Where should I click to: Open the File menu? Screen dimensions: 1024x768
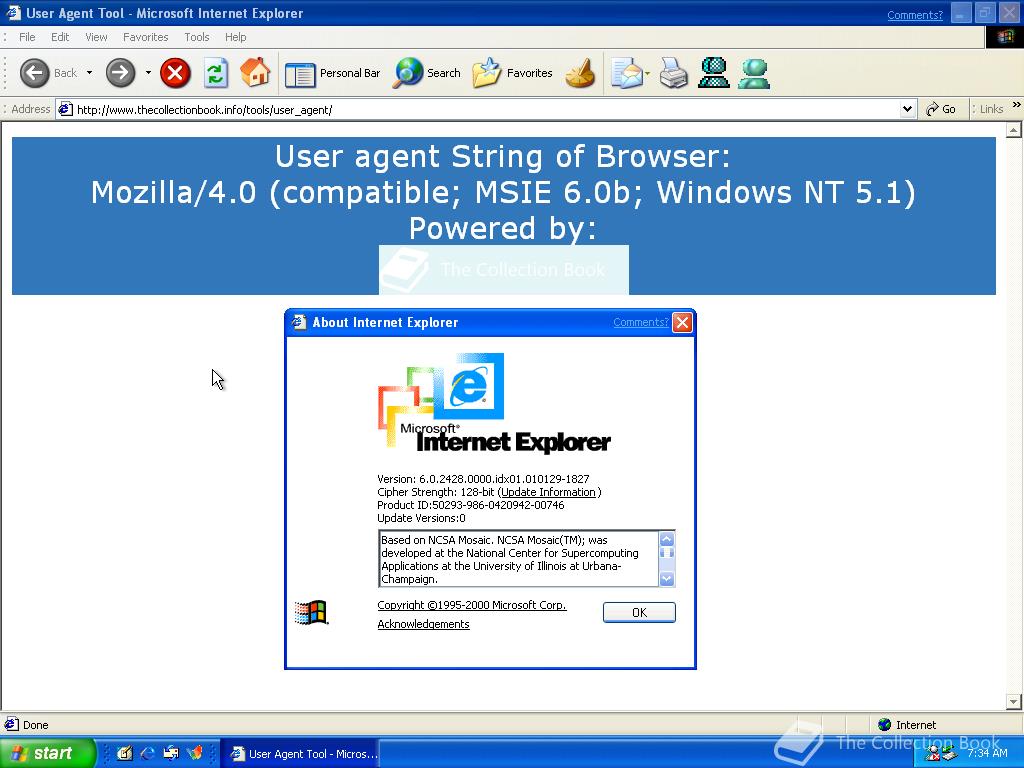(27, 37)
